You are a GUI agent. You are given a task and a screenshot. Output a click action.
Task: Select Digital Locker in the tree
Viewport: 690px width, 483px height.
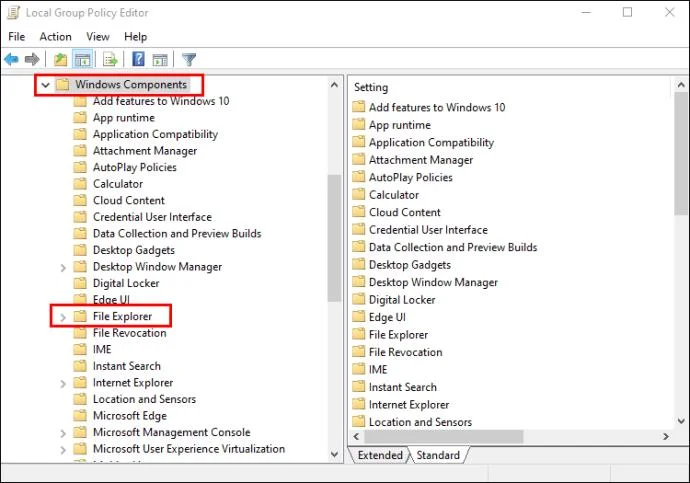click(126, 283)
